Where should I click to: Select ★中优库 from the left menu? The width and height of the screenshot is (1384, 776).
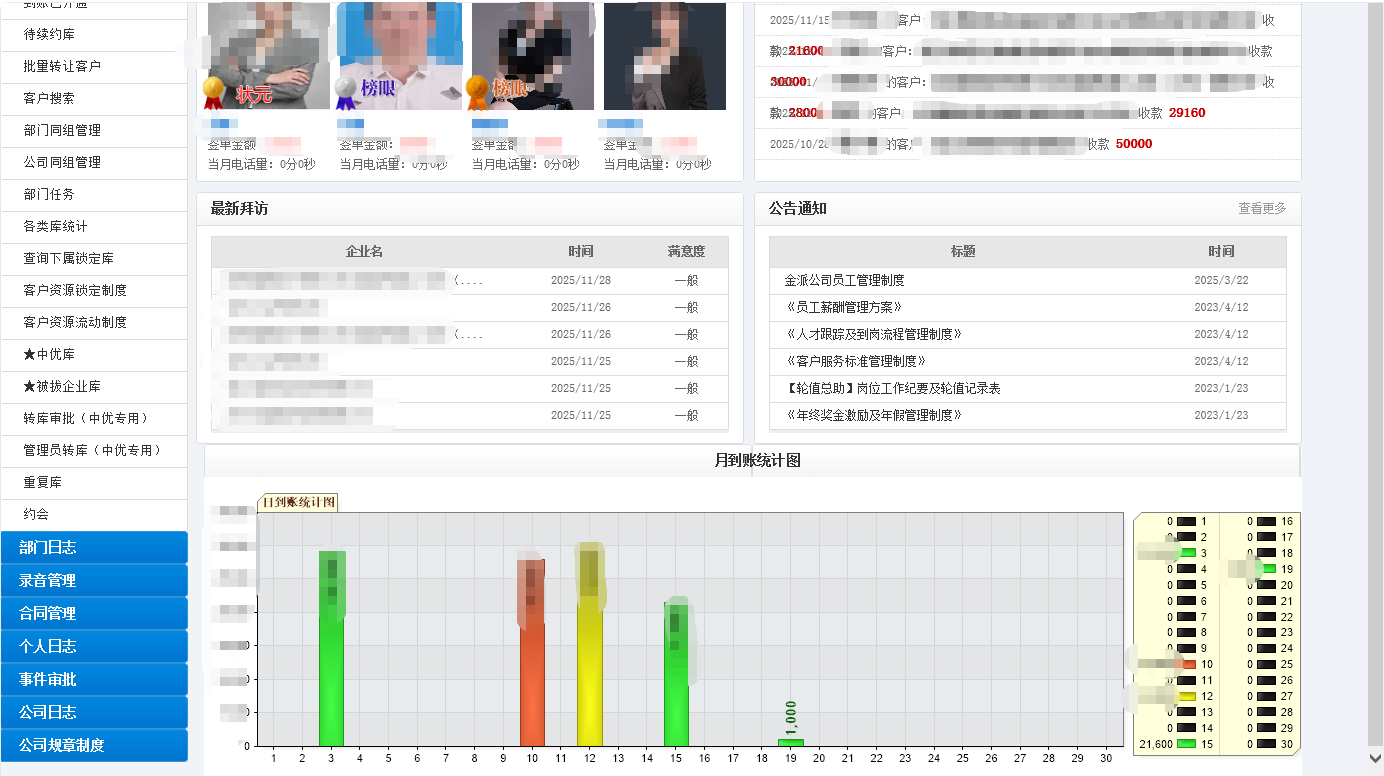[x=49, y=354]
